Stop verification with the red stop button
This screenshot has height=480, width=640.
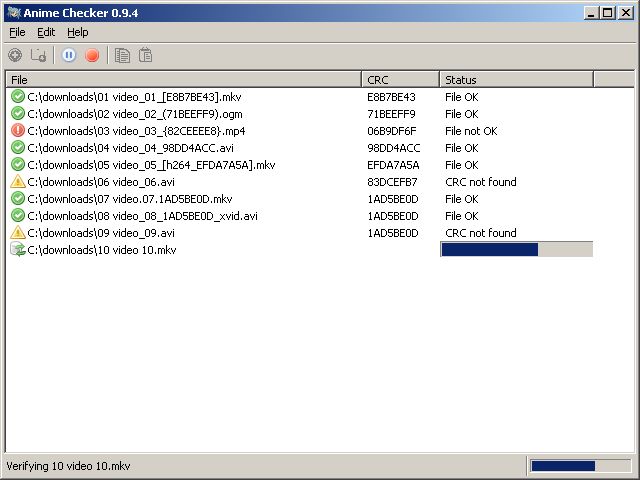coord(92,55)
